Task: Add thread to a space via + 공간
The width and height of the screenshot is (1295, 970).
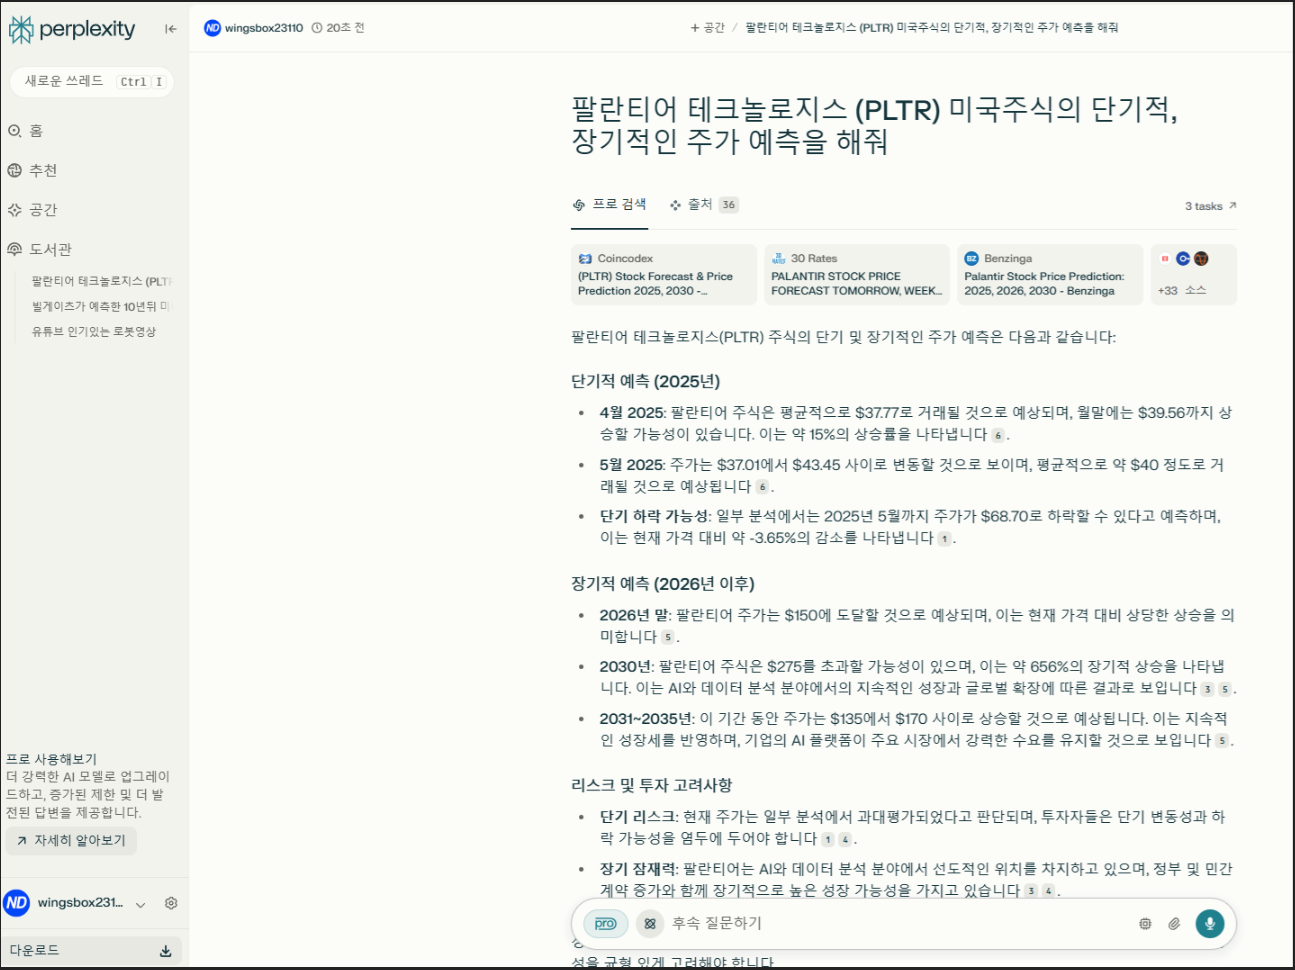Action: pos(707,28)
